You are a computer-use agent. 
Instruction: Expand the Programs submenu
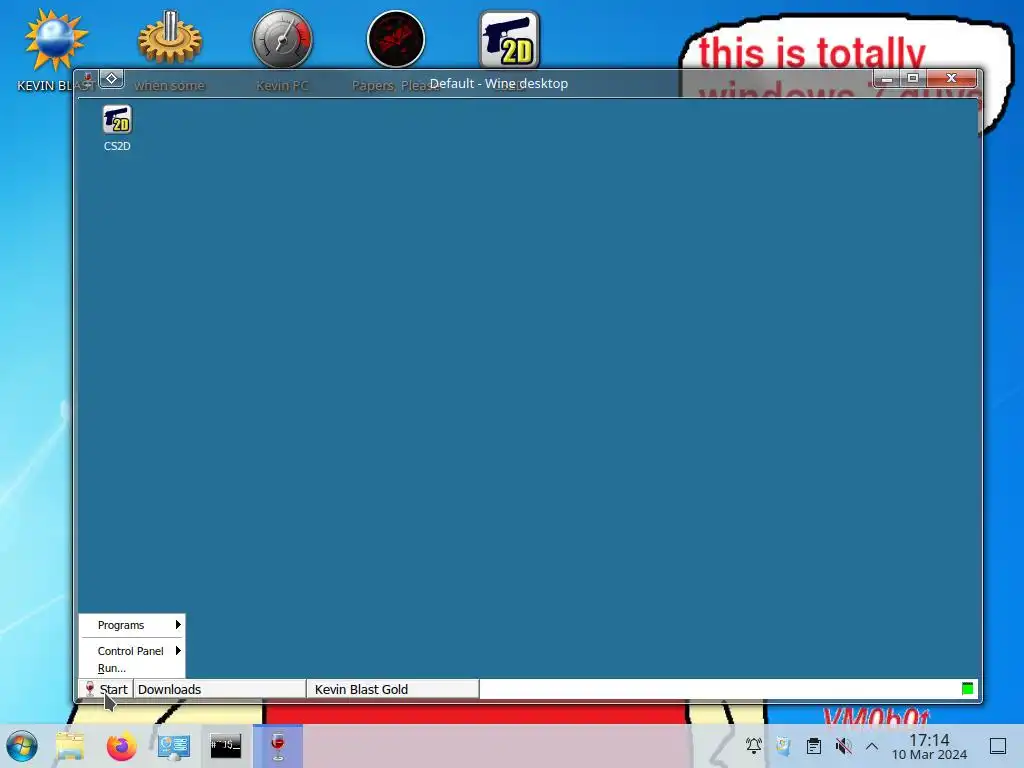coord(132,625)
